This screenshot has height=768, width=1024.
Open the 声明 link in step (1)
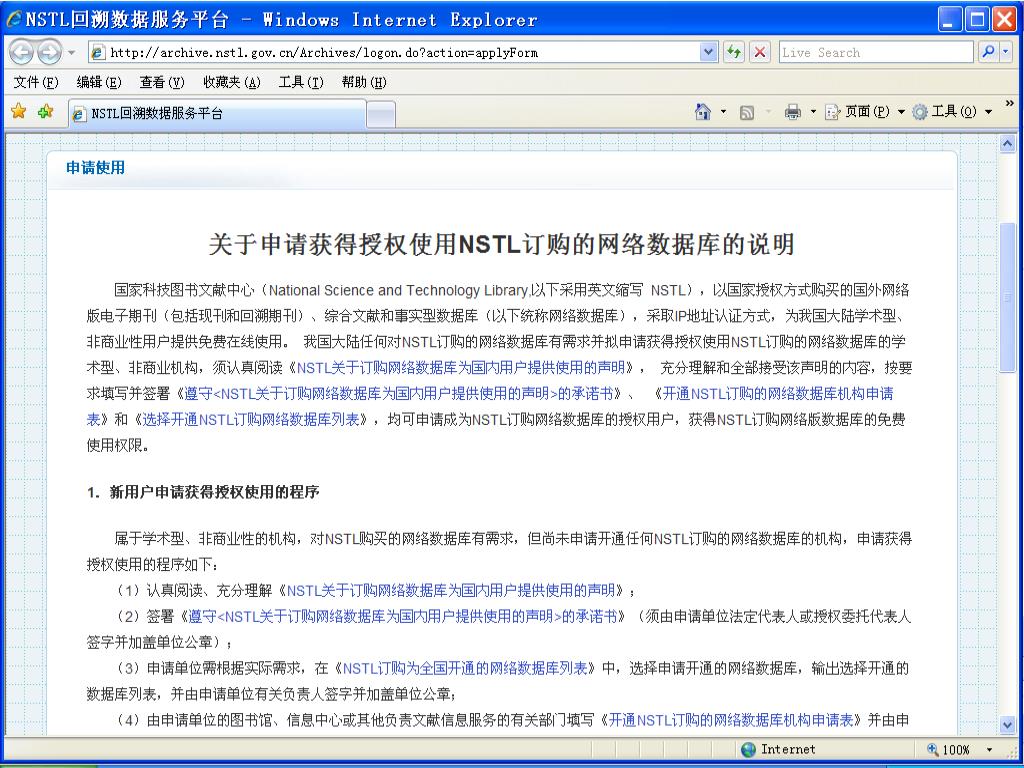coord(451,591)
